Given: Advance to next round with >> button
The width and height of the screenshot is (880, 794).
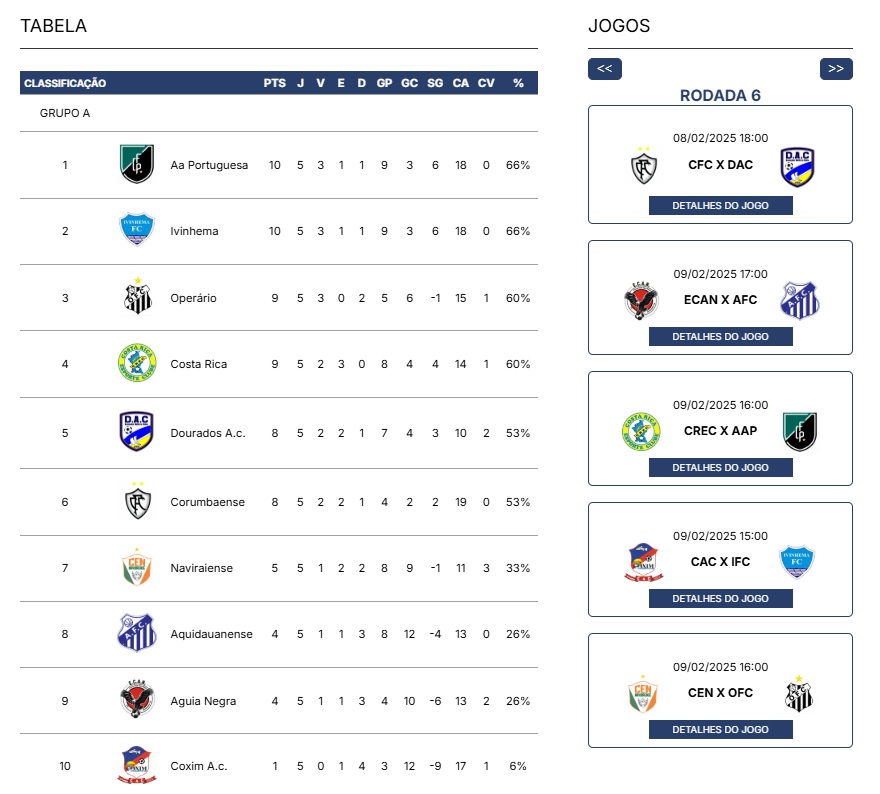Looking at the screenshot, I should click(x=836, y=68).
